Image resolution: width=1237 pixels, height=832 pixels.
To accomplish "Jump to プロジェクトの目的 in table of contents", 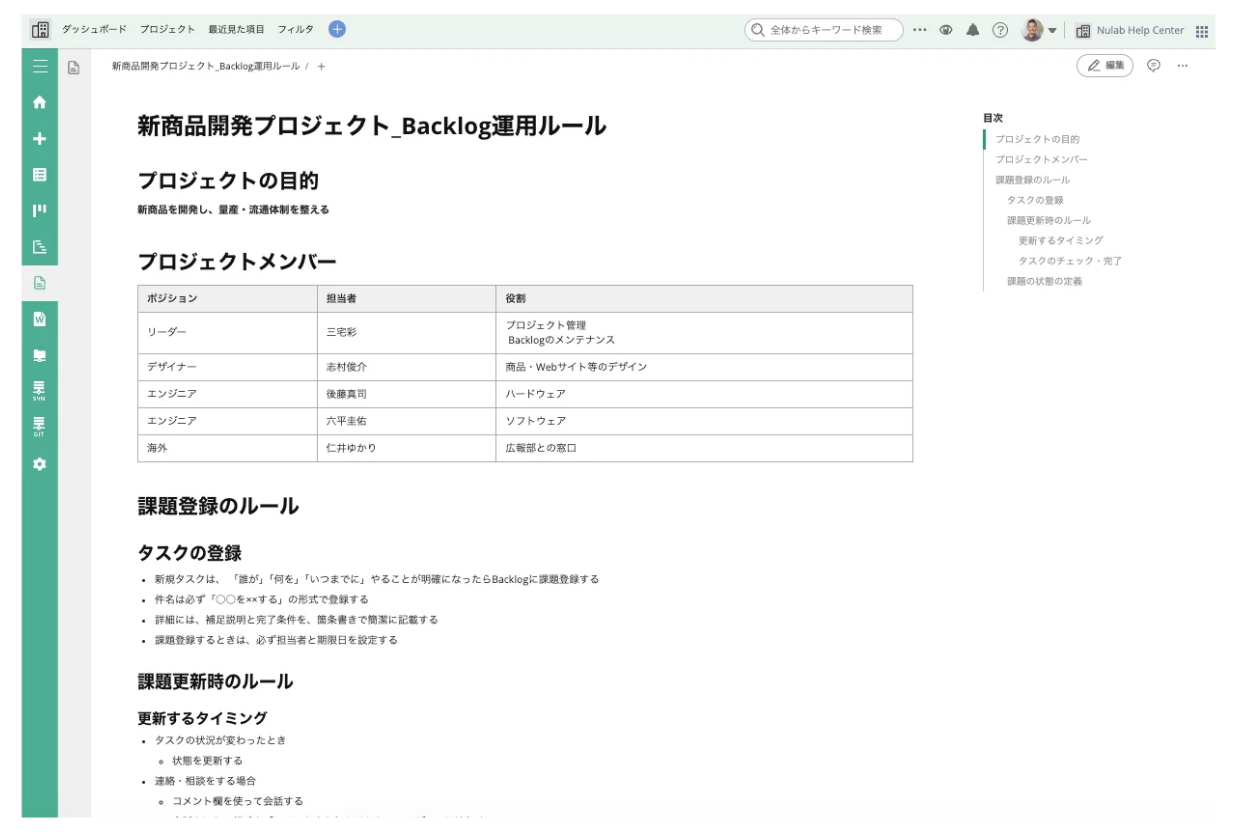I will [x=1037, y=139].
